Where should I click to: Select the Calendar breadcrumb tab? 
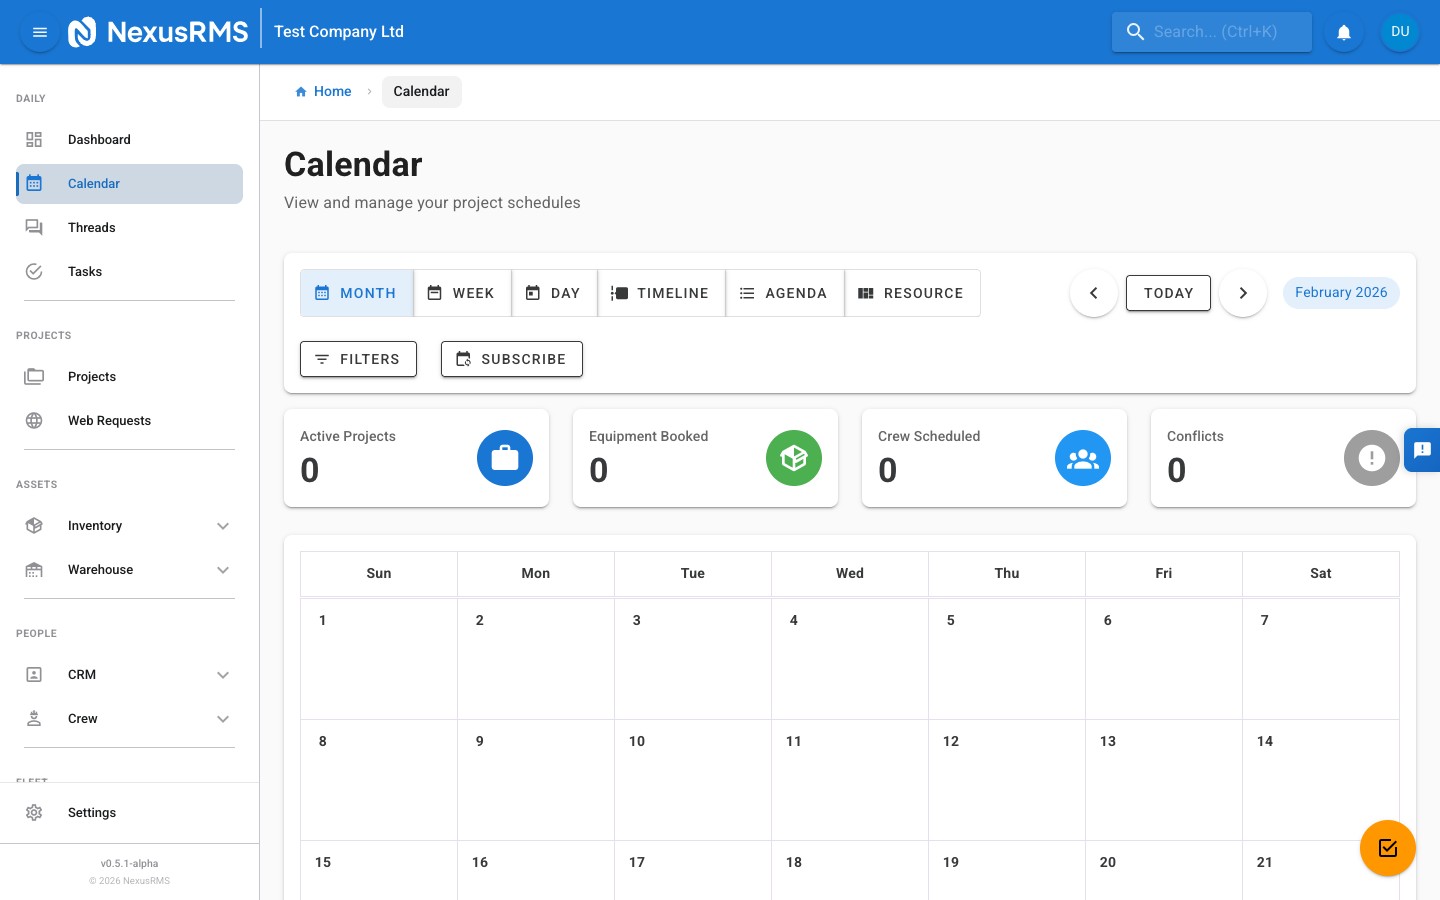pyautogui.click(x=421, y=91)
